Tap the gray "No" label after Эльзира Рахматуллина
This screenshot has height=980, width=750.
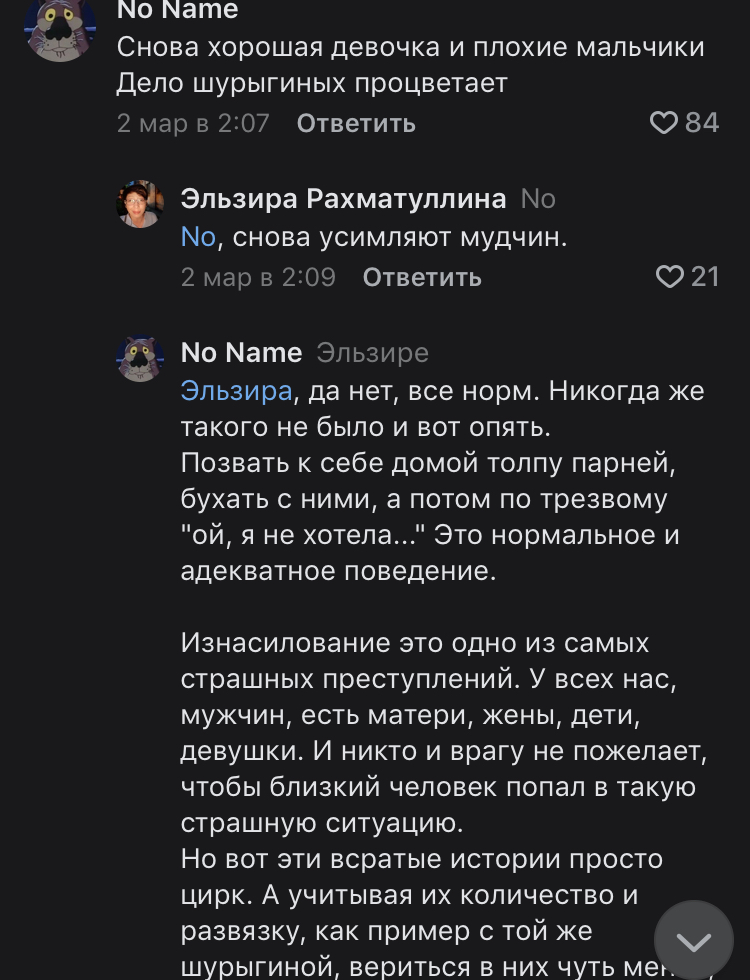538,199
